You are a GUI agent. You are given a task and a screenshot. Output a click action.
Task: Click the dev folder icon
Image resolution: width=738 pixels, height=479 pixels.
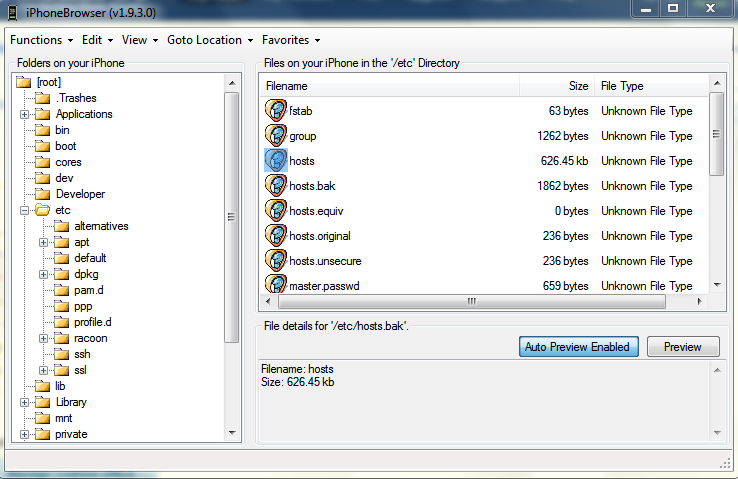43,178
